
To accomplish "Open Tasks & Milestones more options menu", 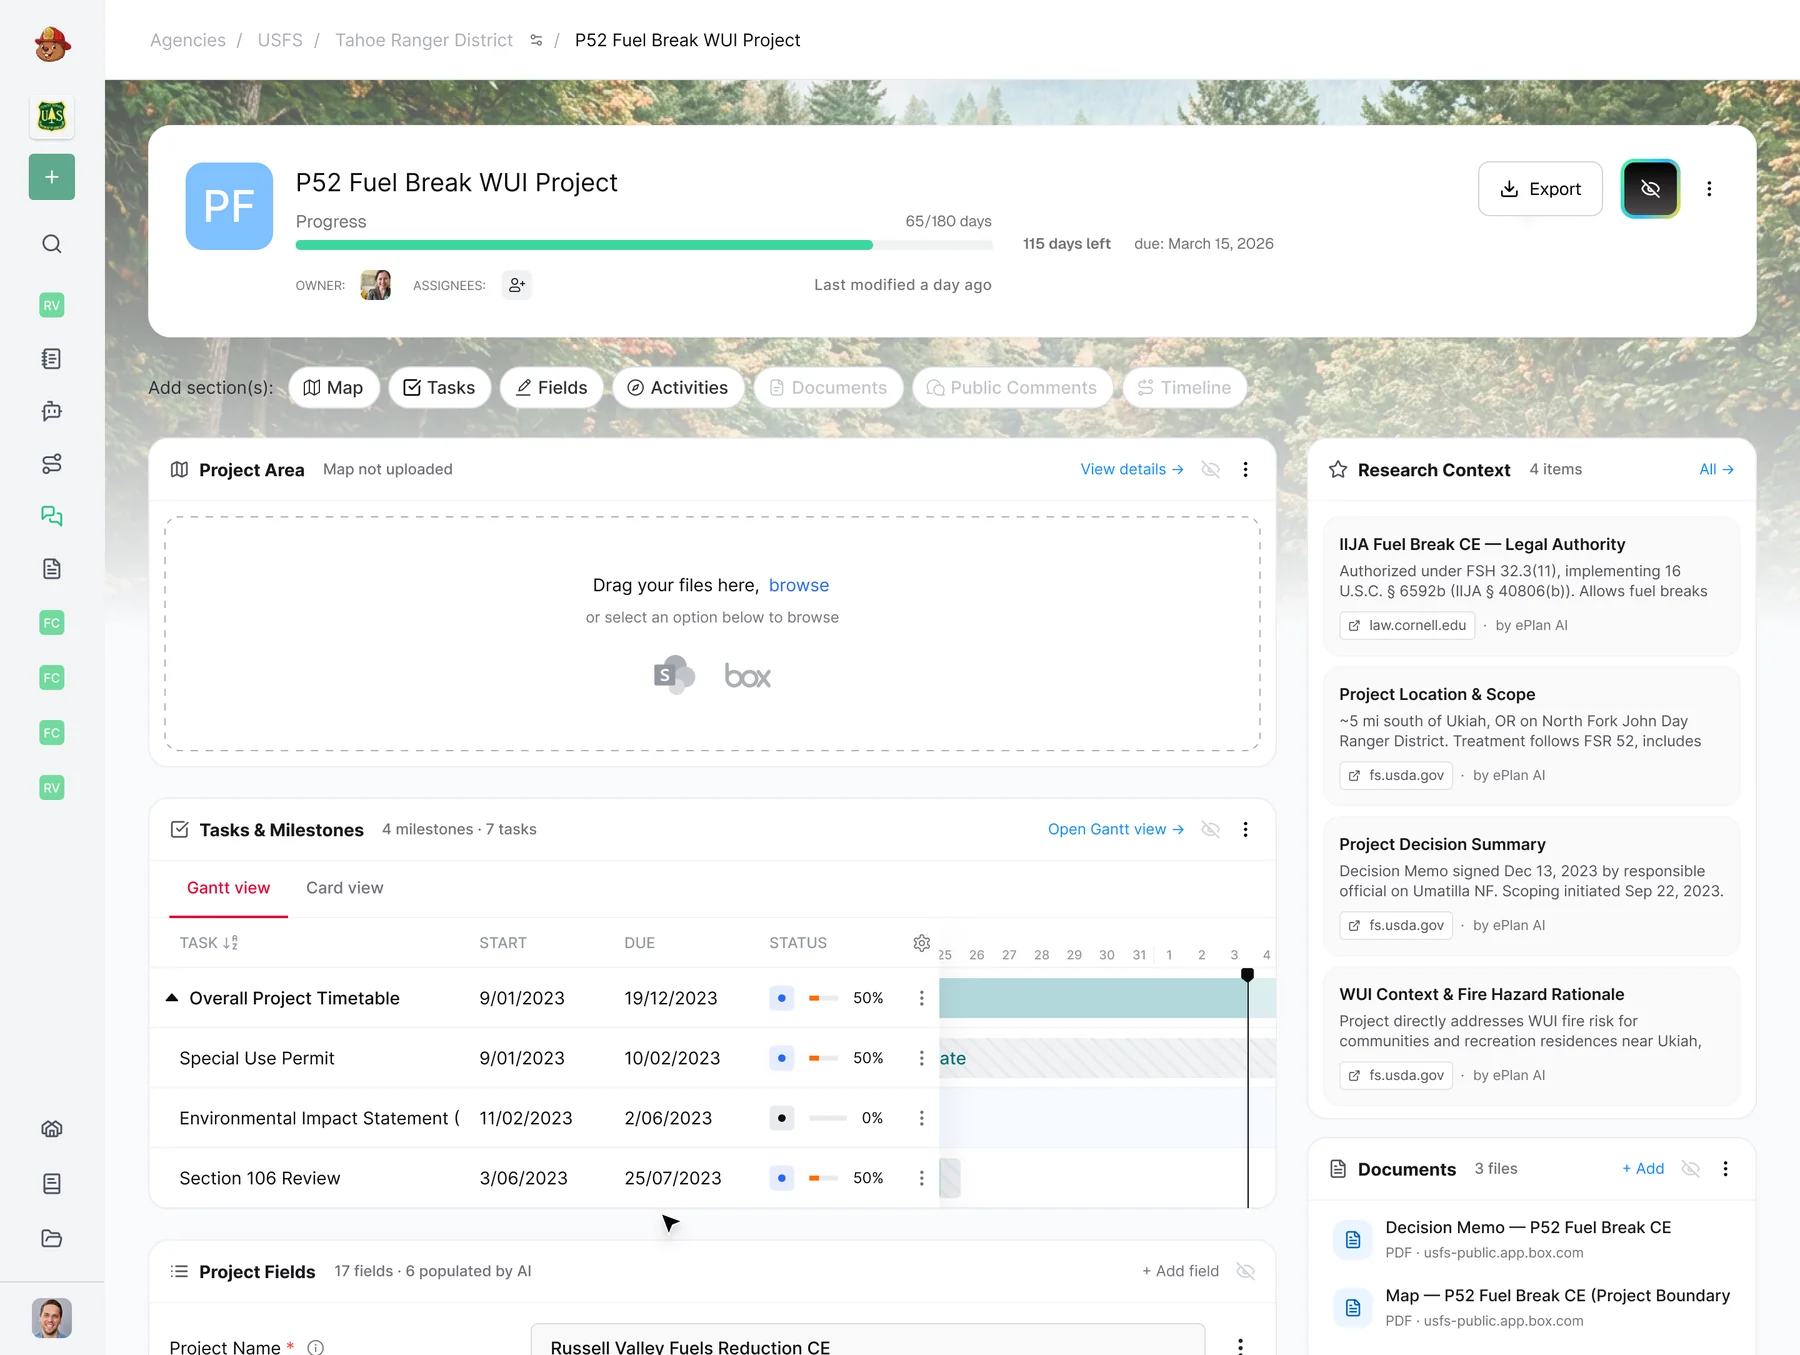I will pyautogui.click(x=1245, y=829).
